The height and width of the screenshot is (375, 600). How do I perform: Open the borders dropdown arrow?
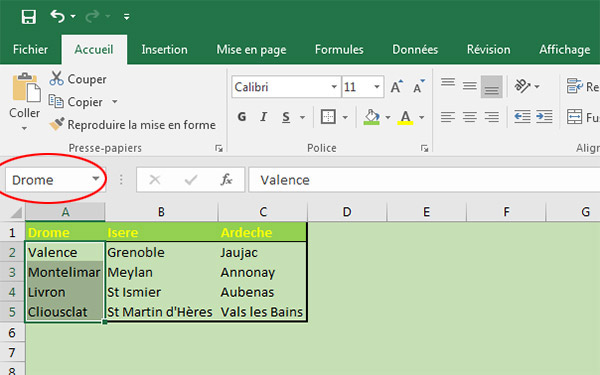pyautogui.click(x=345, y=117)
